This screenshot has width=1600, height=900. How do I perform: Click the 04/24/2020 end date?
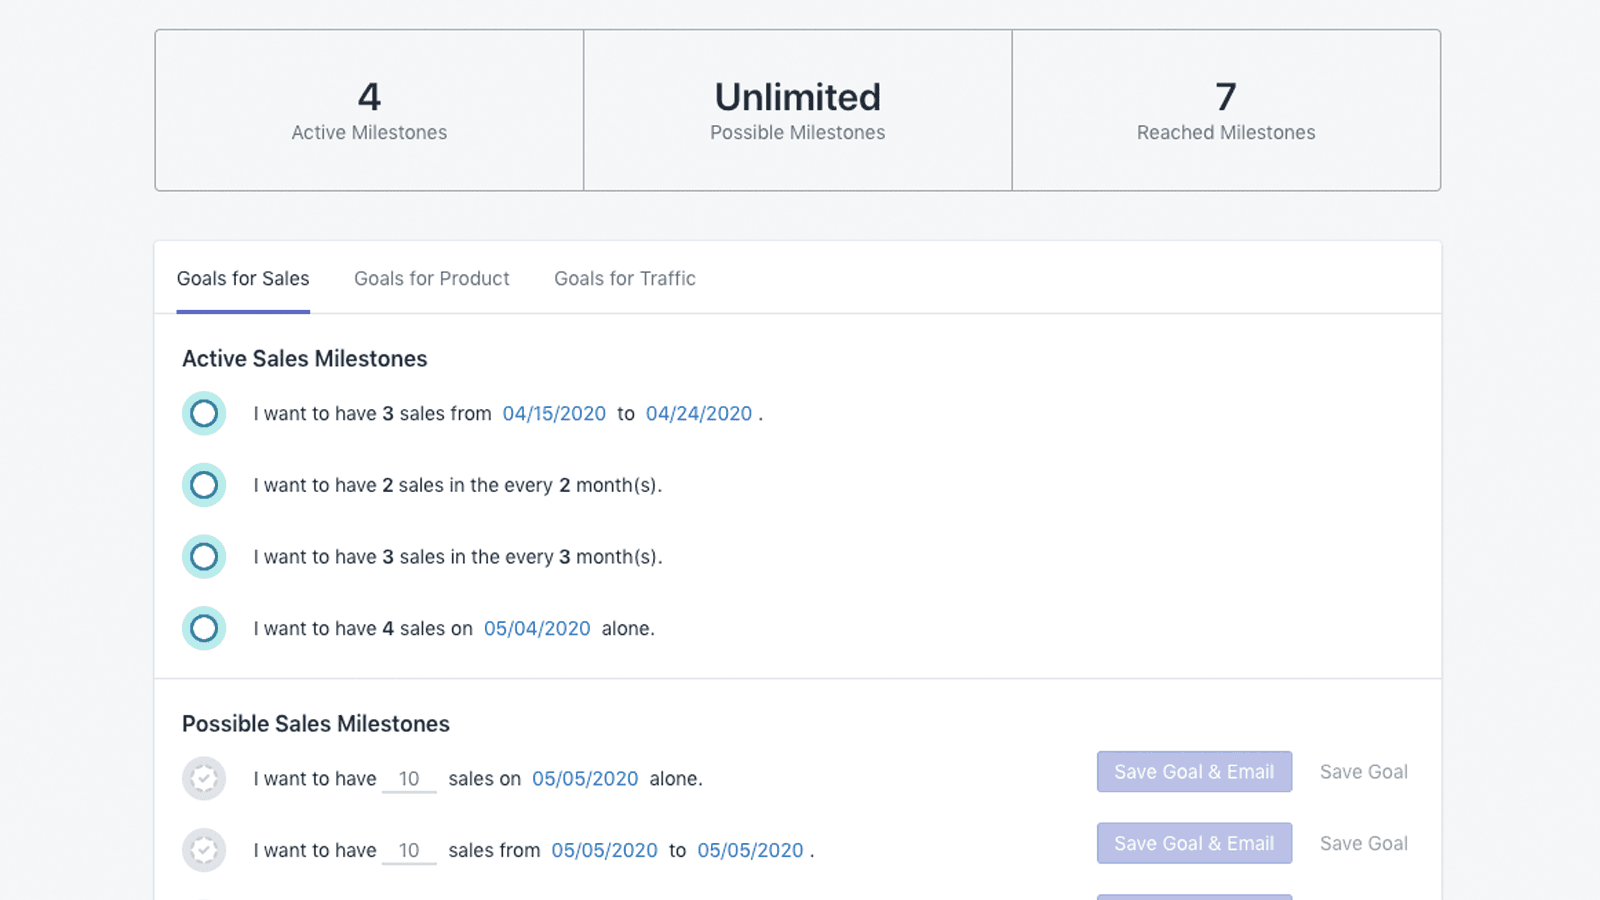(x=699, y=413)
